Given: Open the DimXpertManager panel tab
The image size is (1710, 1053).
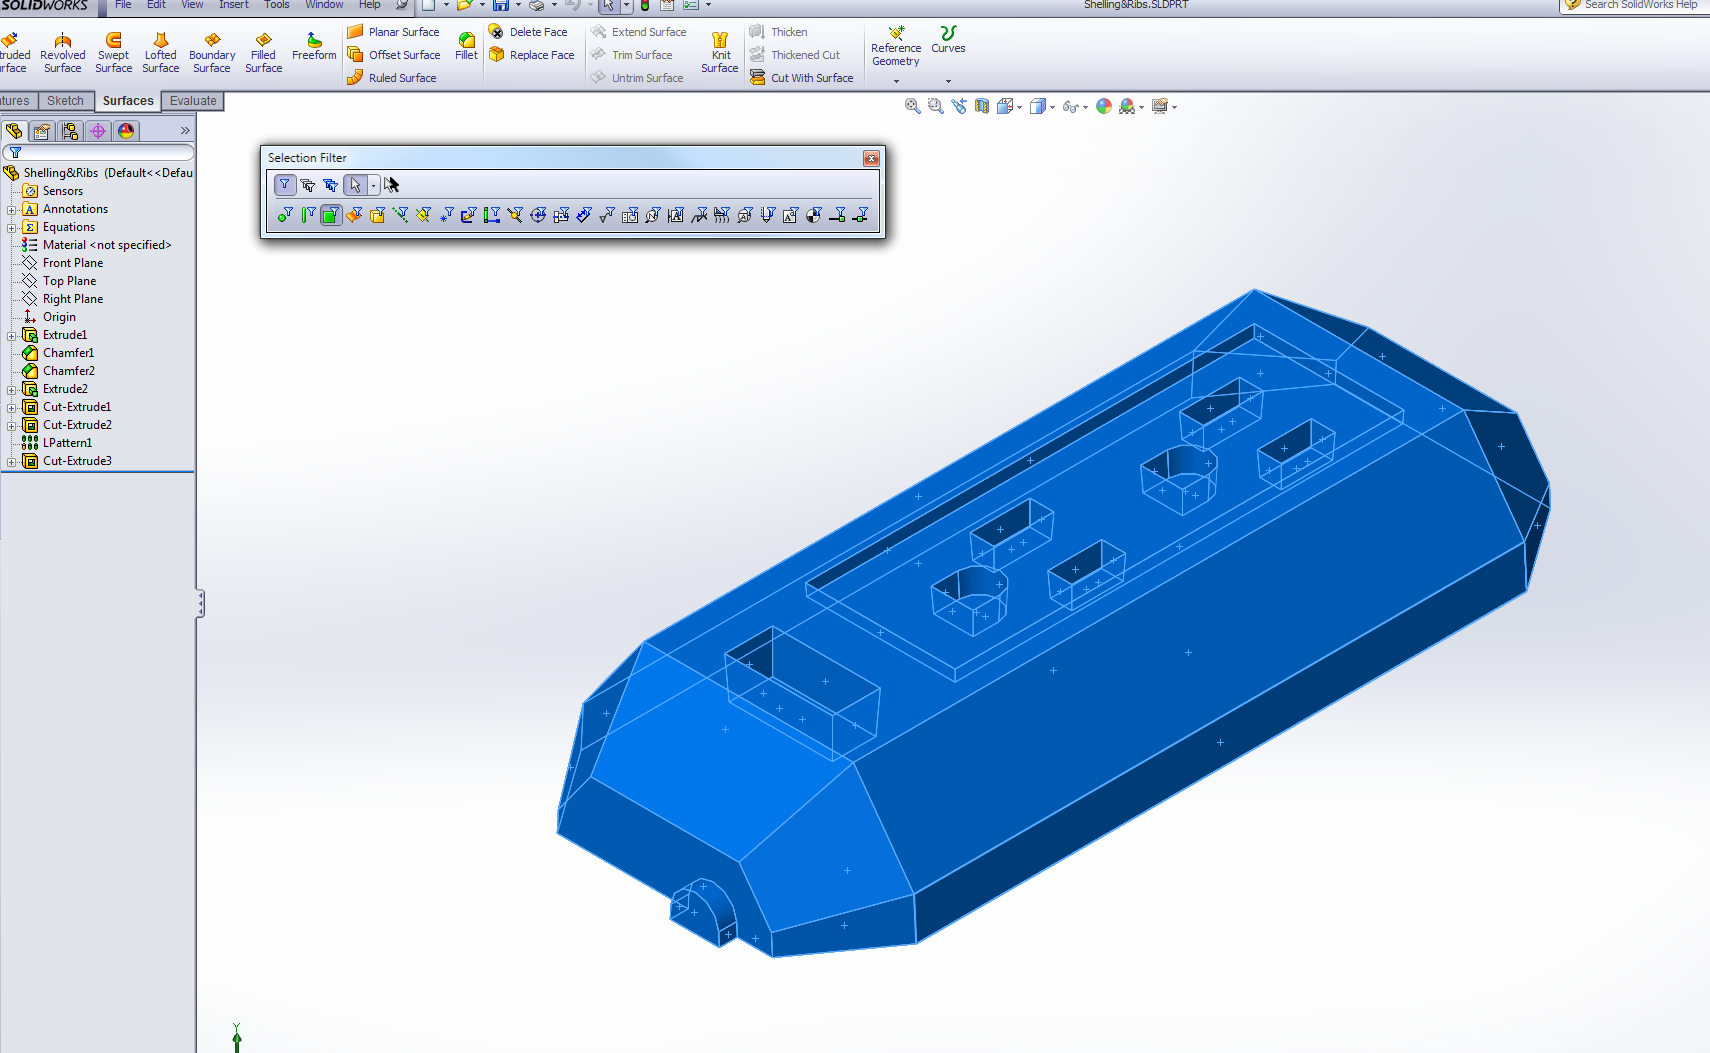Looking at the screenshot, I should 98,131.
